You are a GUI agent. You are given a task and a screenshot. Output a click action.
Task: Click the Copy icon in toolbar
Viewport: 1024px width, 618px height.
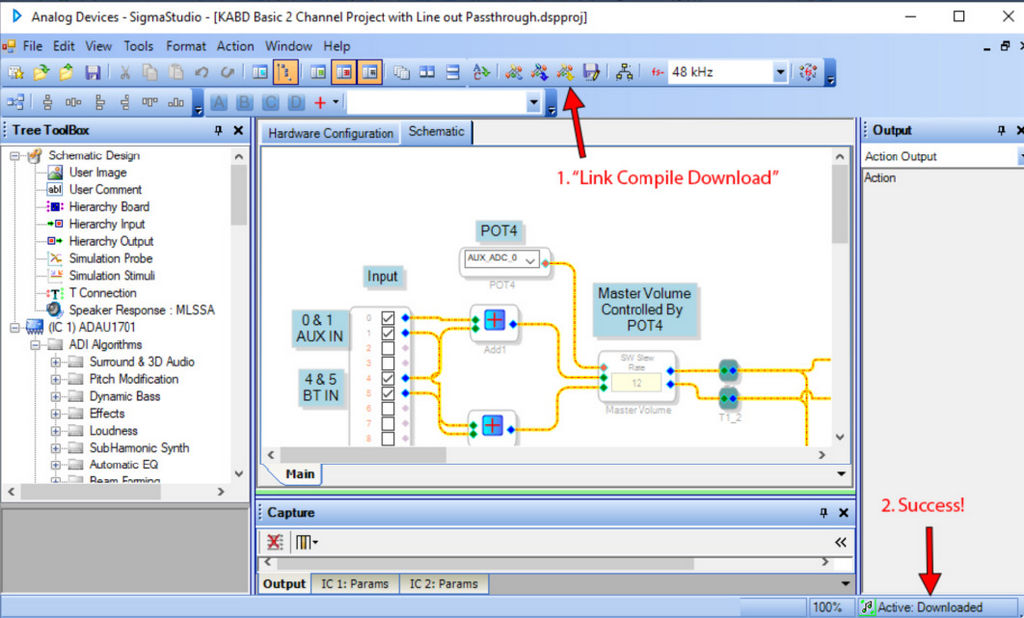[150, 72]
